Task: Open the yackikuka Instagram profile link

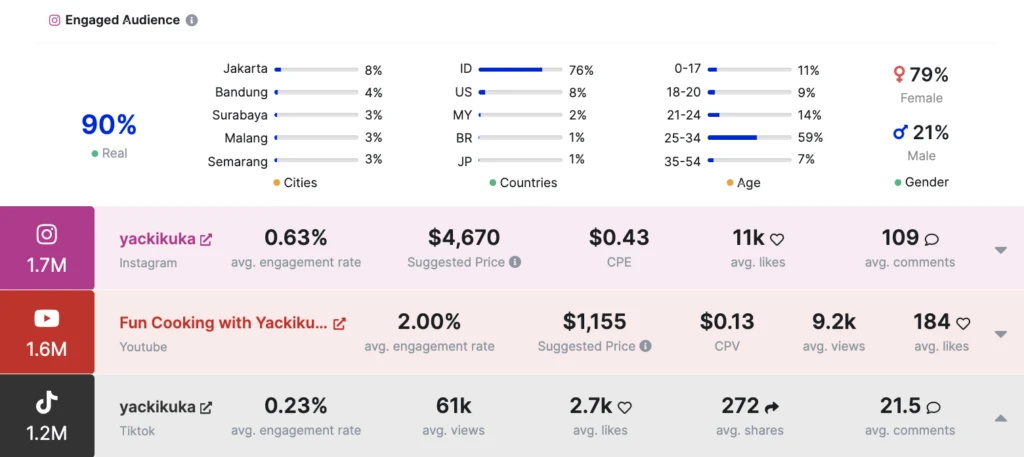Action: tap(157, 239)
